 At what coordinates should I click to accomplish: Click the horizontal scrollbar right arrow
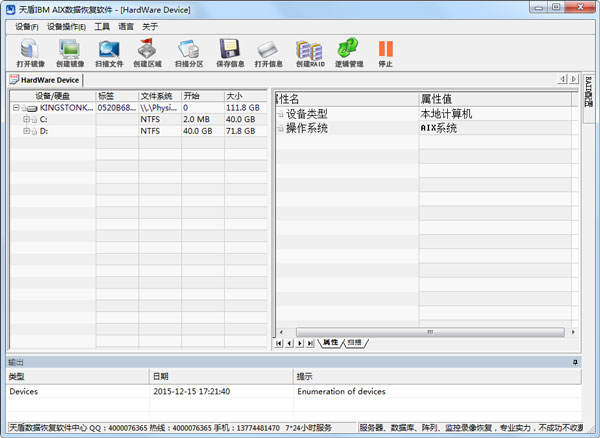click(x=573, y=332)
